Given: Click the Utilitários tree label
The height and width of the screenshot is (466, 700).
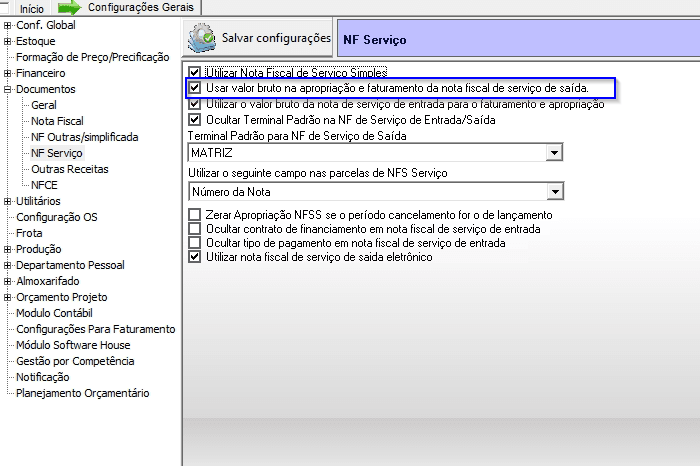Looking at the screenshot, I should pos(38,201).
